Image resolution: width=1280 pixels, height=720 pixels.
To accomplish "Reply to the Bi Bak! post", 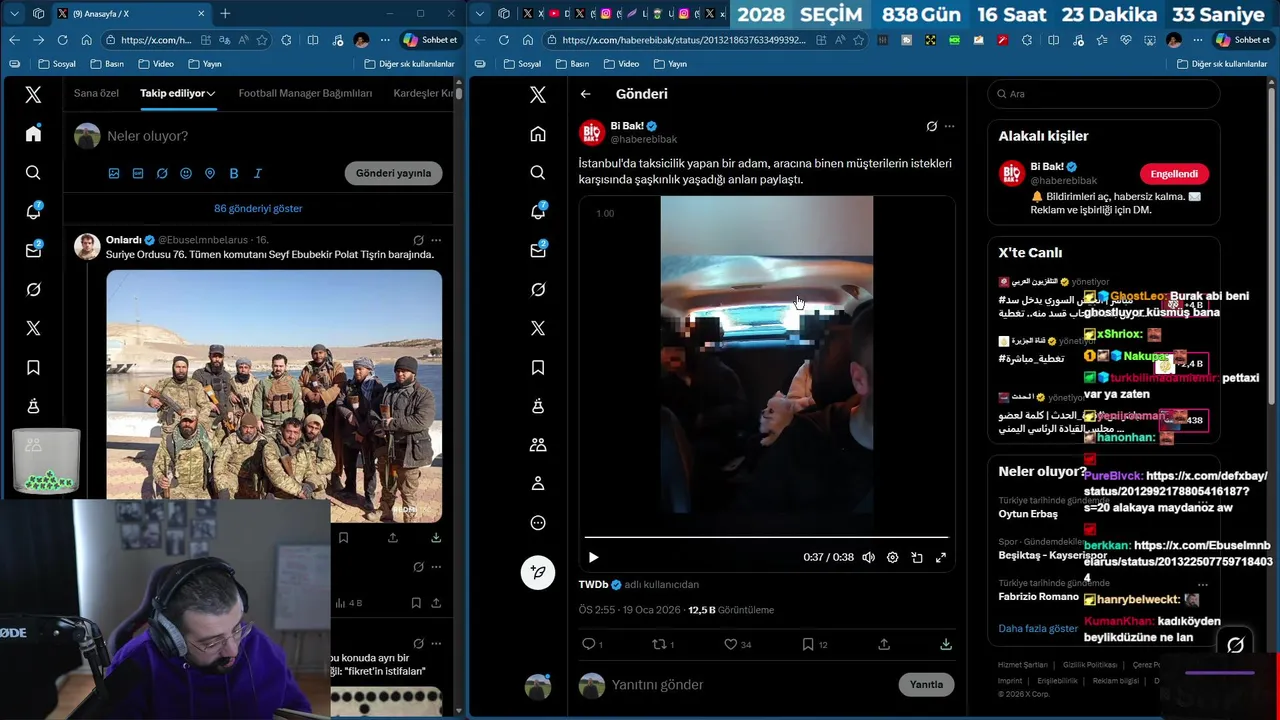I will pyautogui.click(x=589, y=644).
